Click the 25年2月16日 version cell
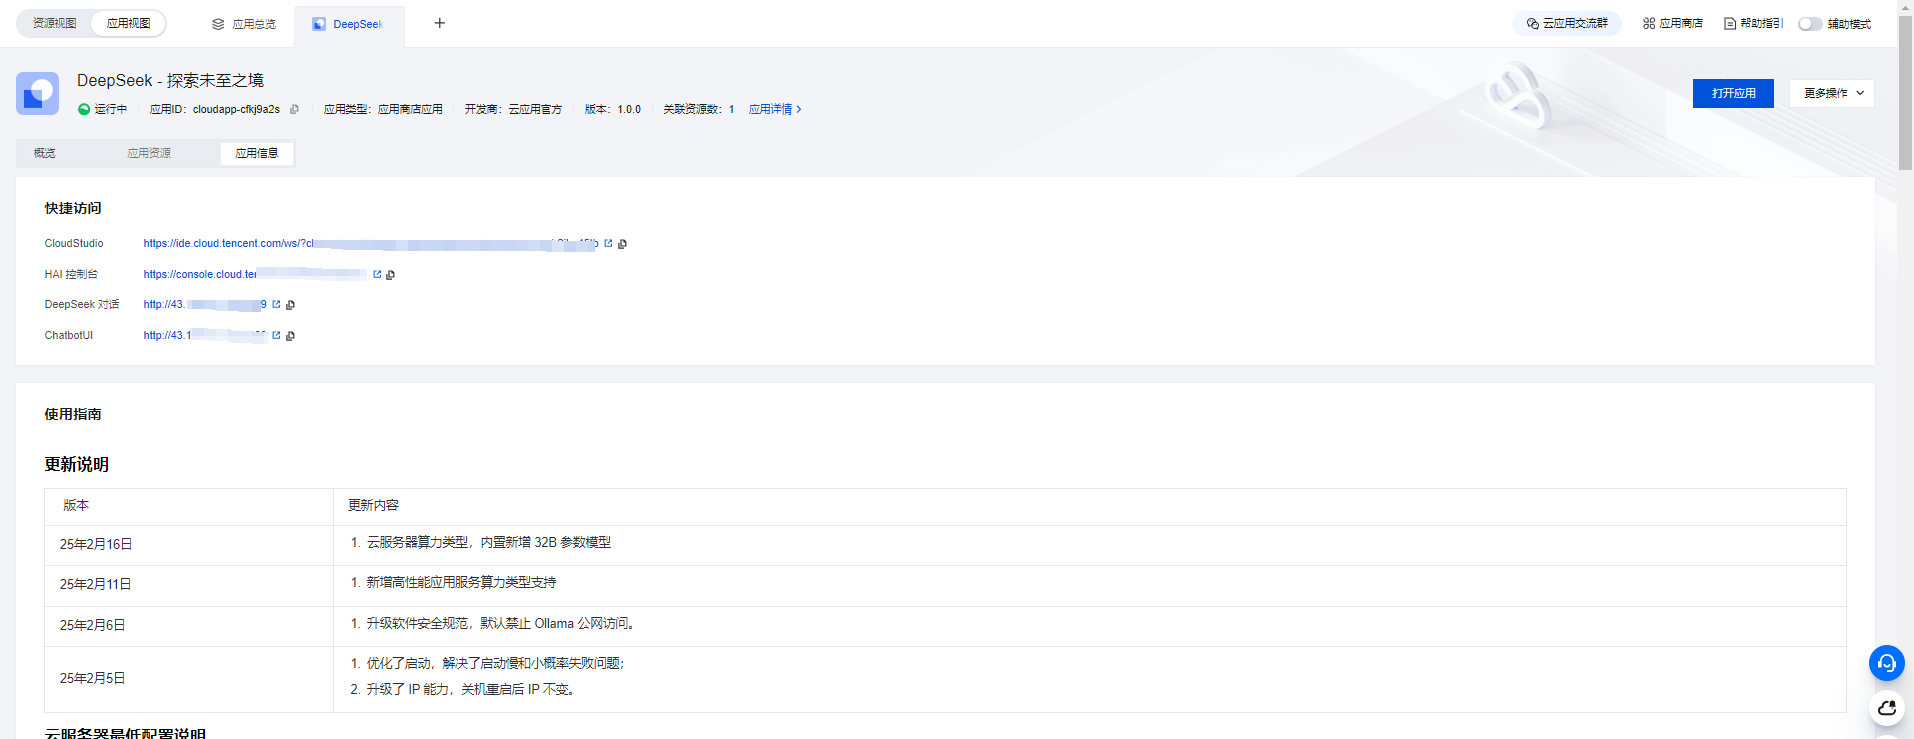1914x739 pixels. point(189,545)
